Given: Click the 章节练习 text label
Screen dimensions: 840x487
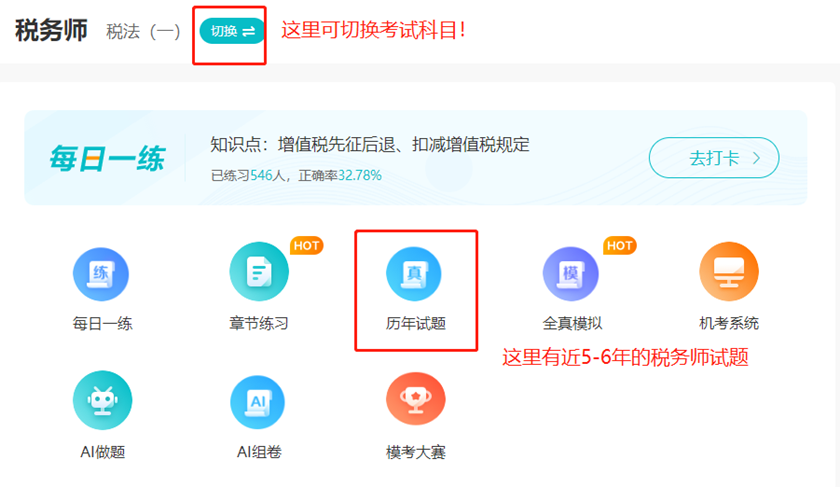Looking at the screenshot, I should coord(259,324).
